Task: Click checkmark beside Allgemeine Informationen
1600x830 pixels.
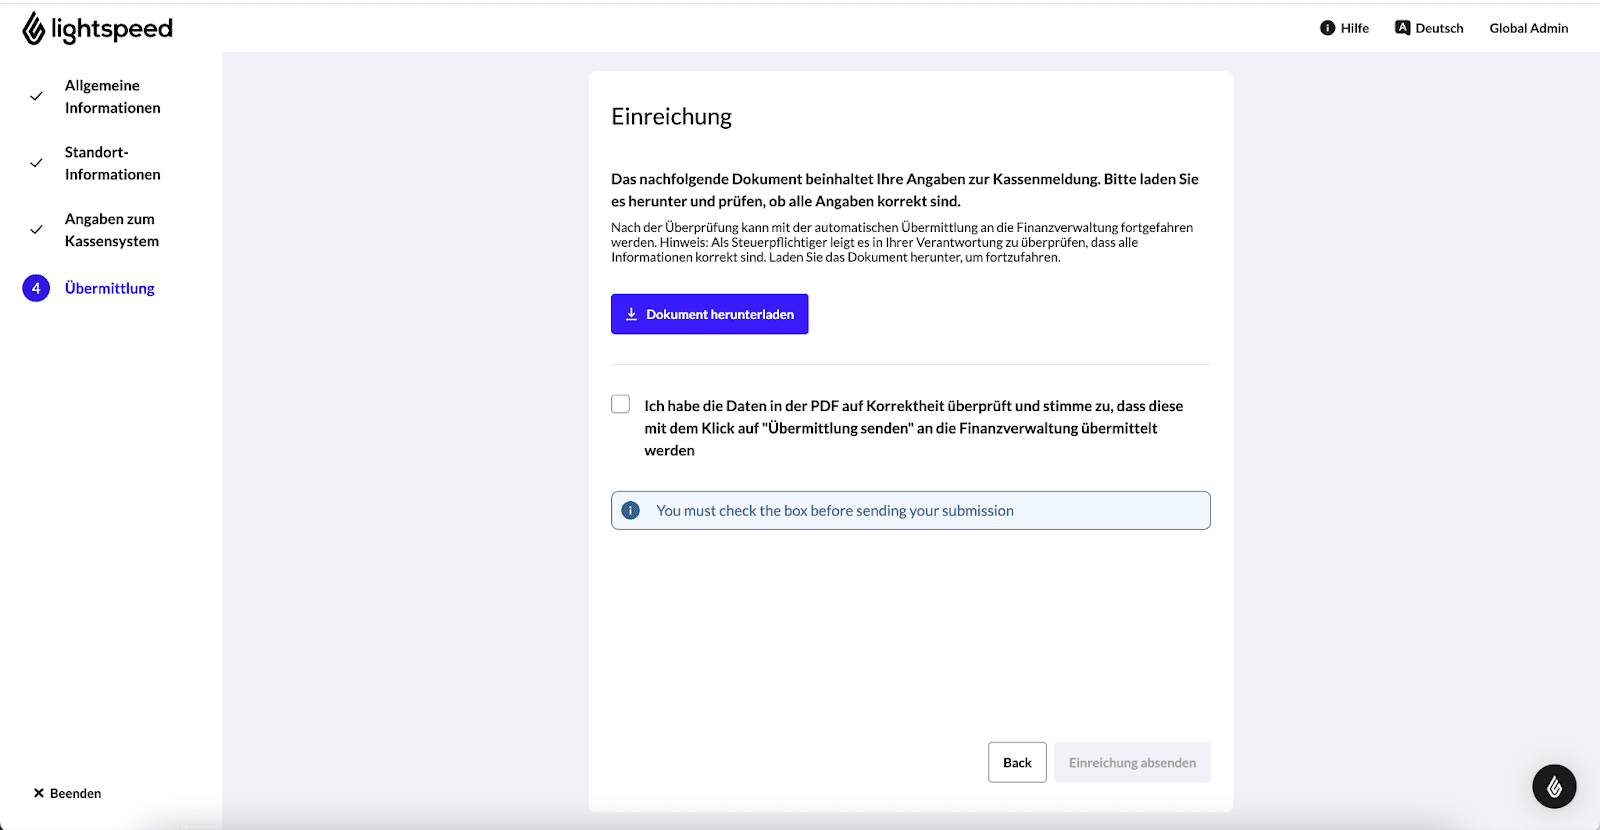Action: 36,97
